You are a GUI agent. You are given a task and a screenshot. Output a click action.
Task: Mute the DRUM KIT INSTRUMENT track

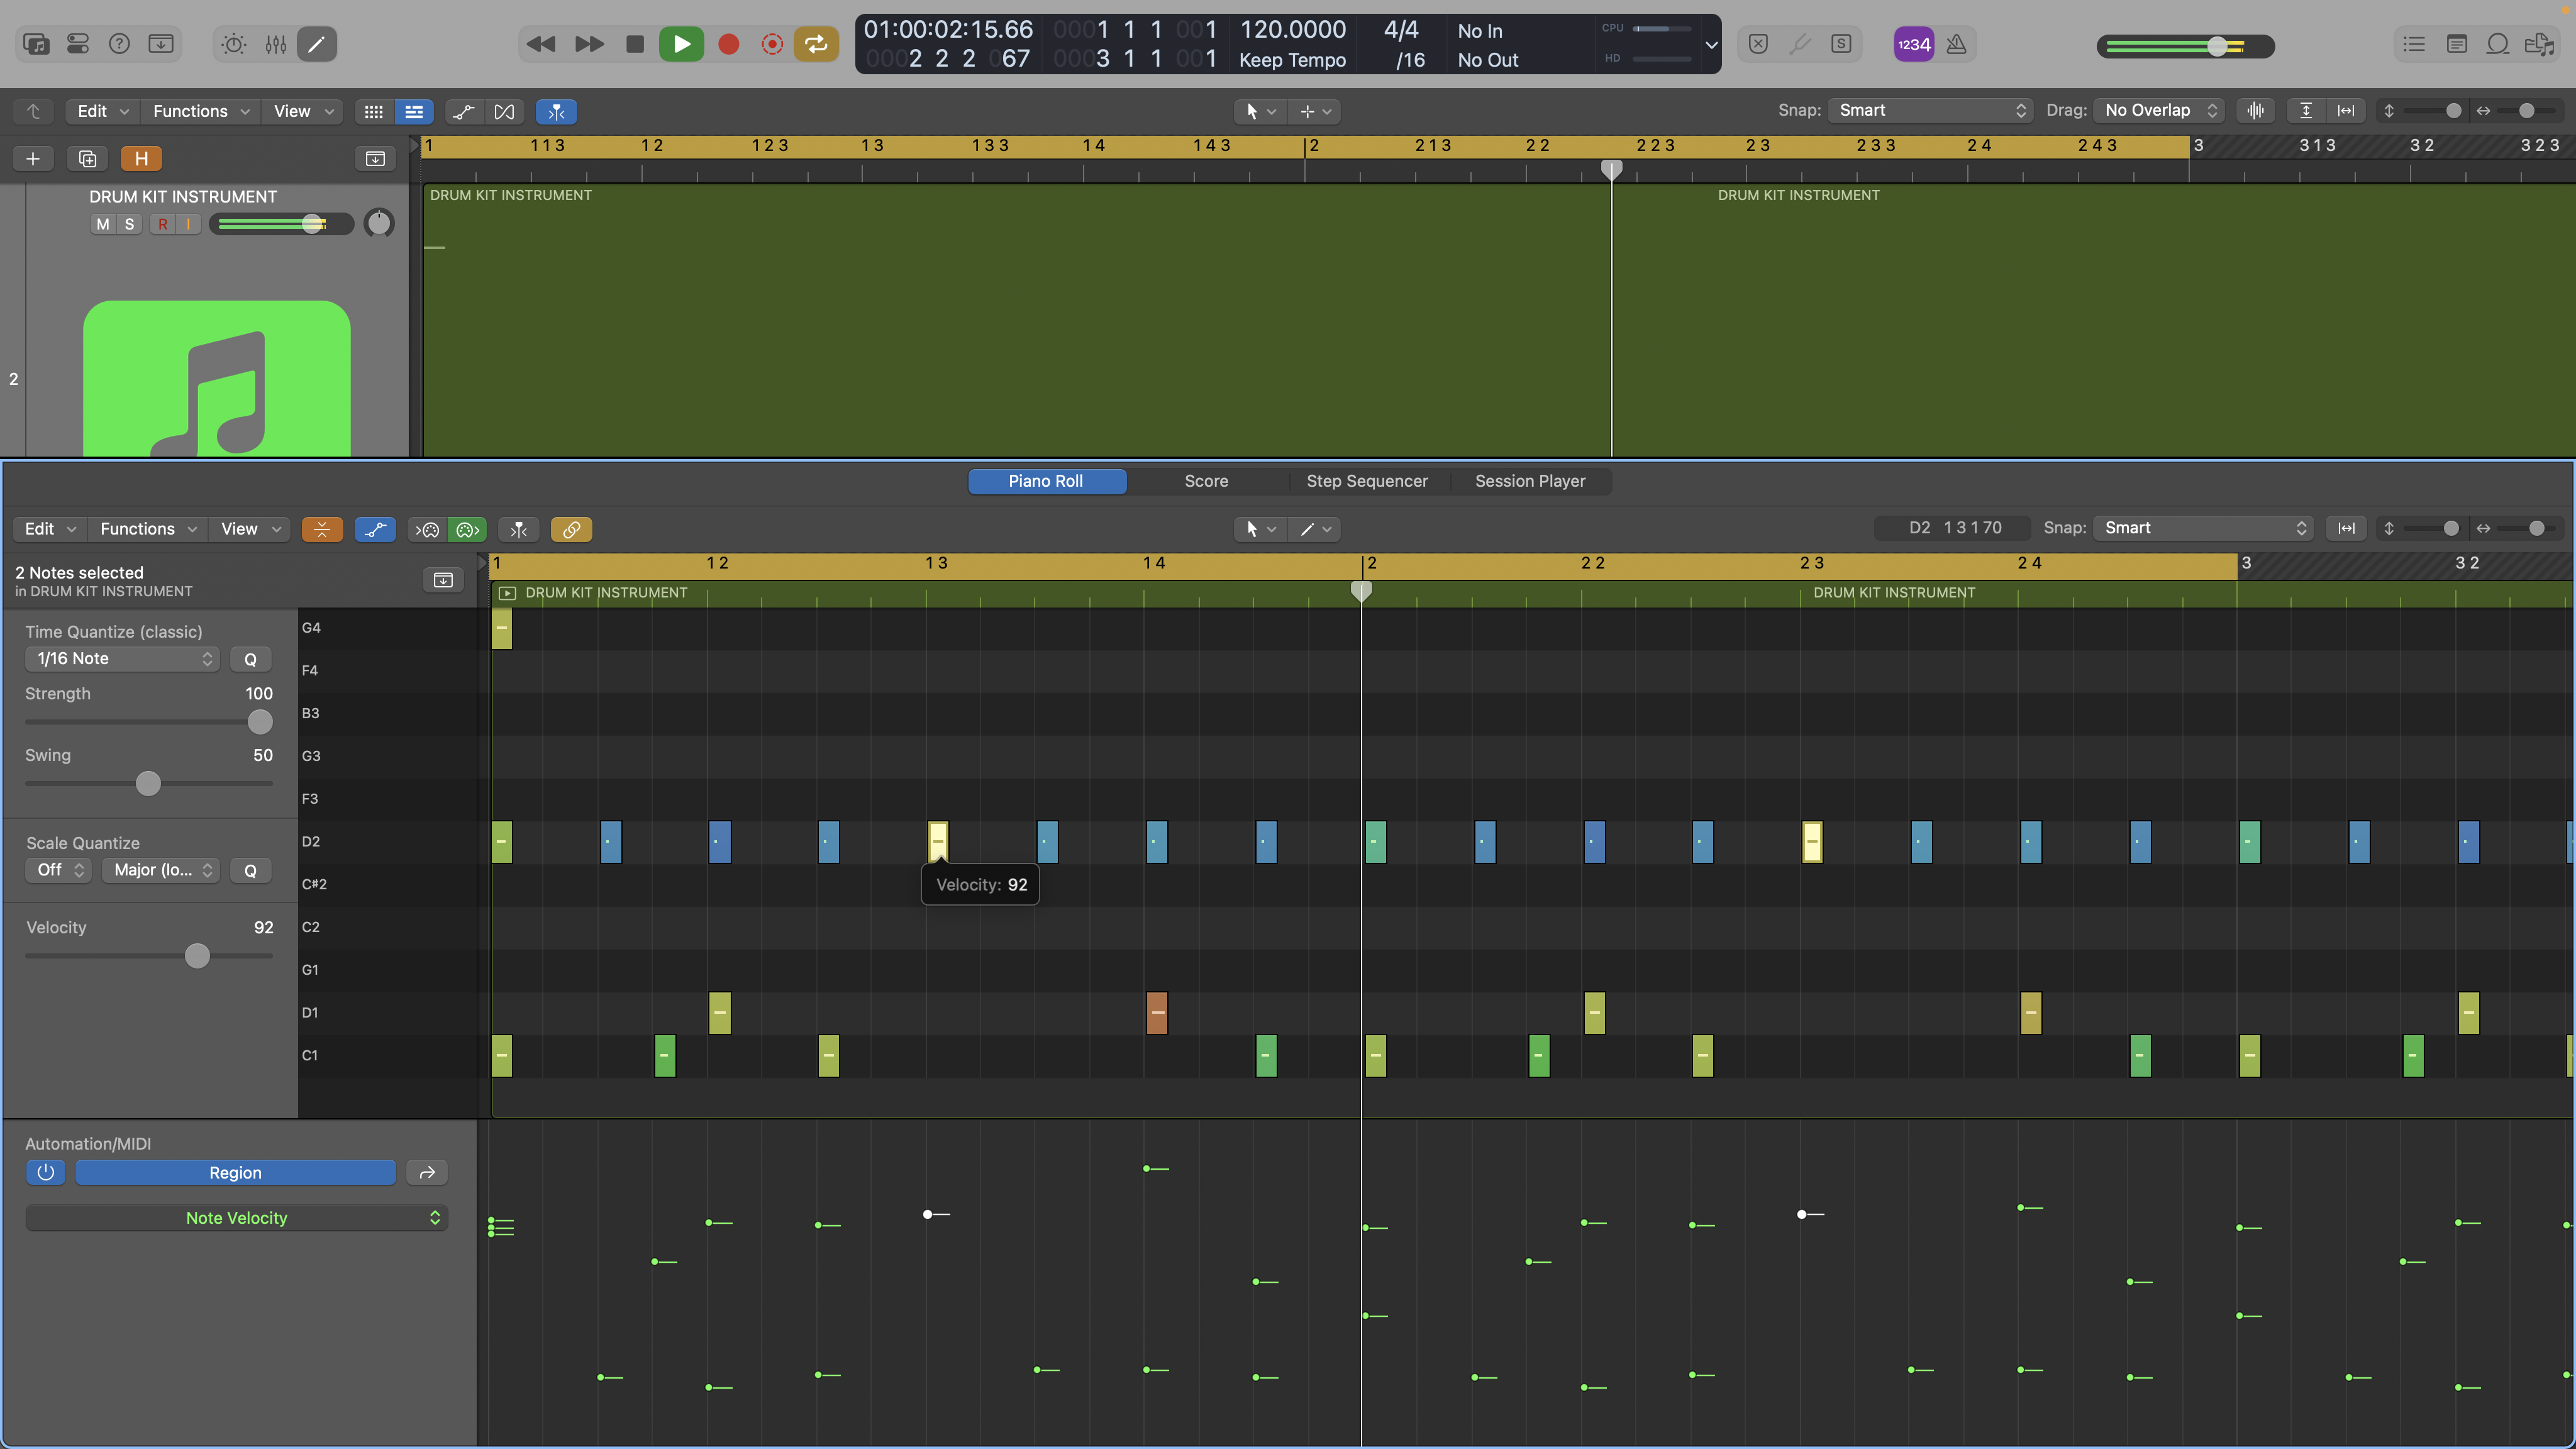pos(103,224)
